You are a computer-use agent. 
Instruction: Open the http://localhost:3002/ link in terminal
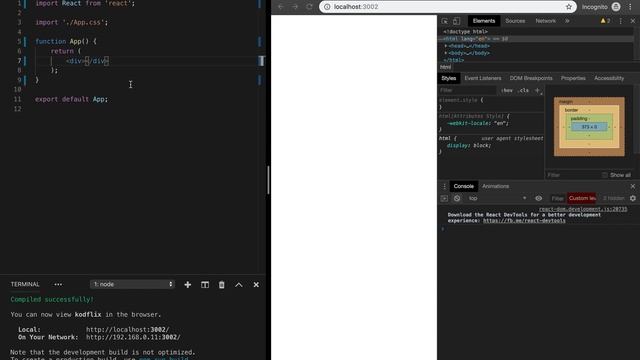(127, 329)
